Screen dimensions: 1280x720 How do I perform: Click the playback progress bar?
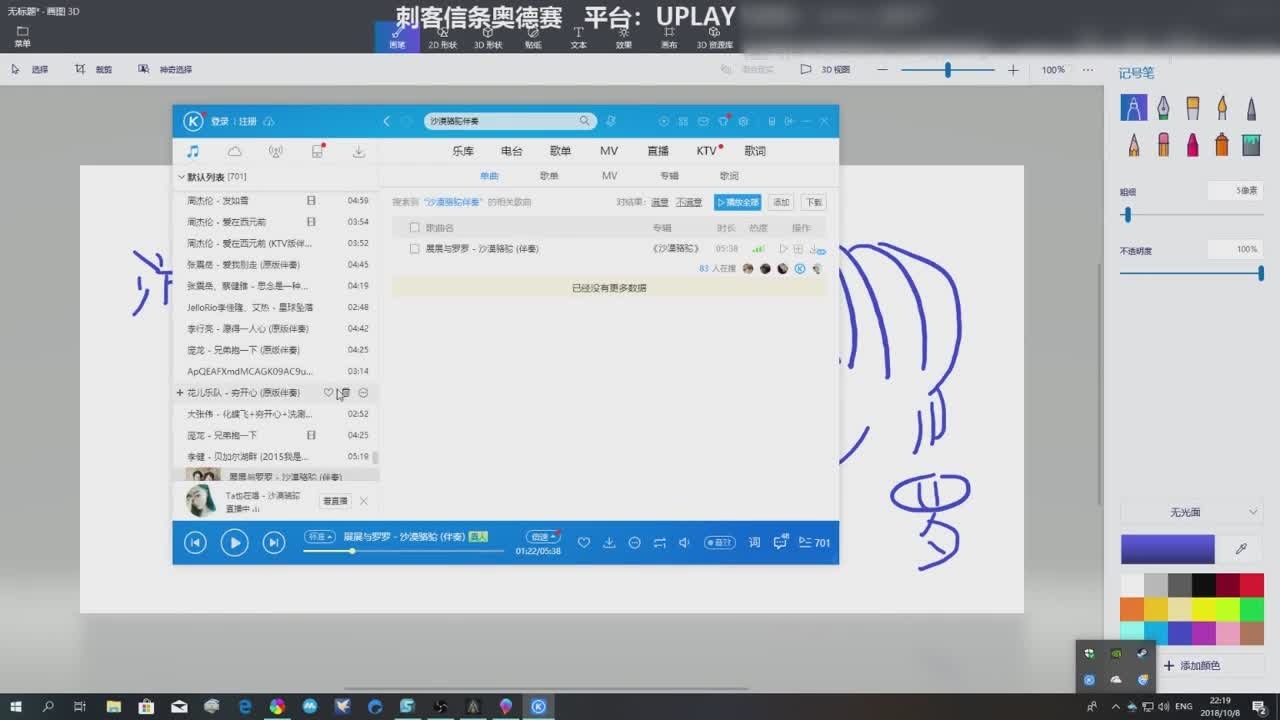pyautogui.click(x=403, y=551)
